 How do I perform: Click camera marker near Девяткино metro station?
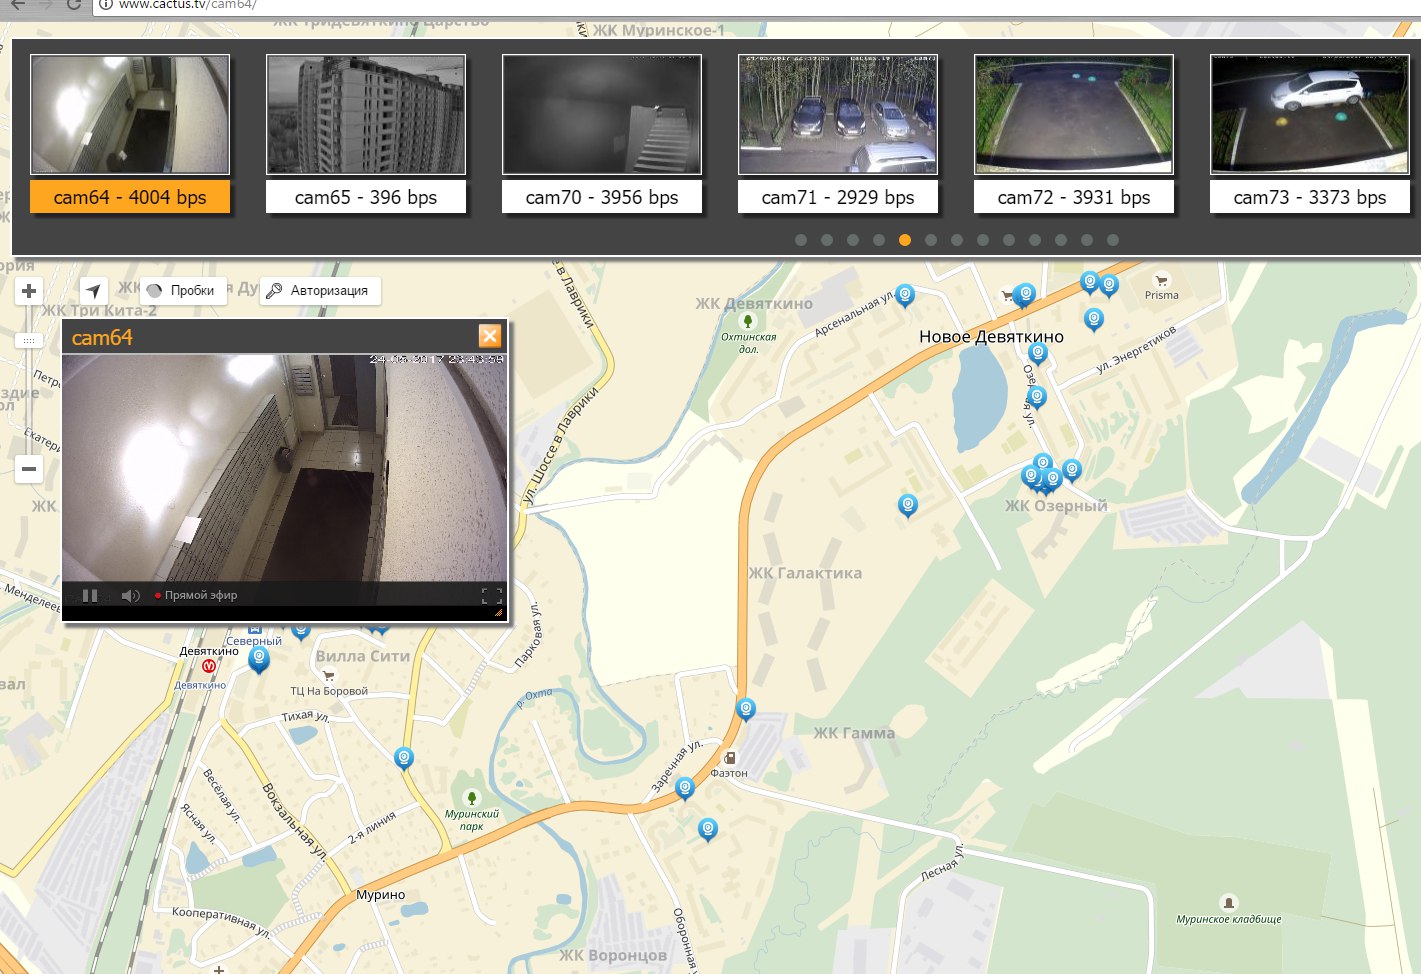tap(259, 658)
